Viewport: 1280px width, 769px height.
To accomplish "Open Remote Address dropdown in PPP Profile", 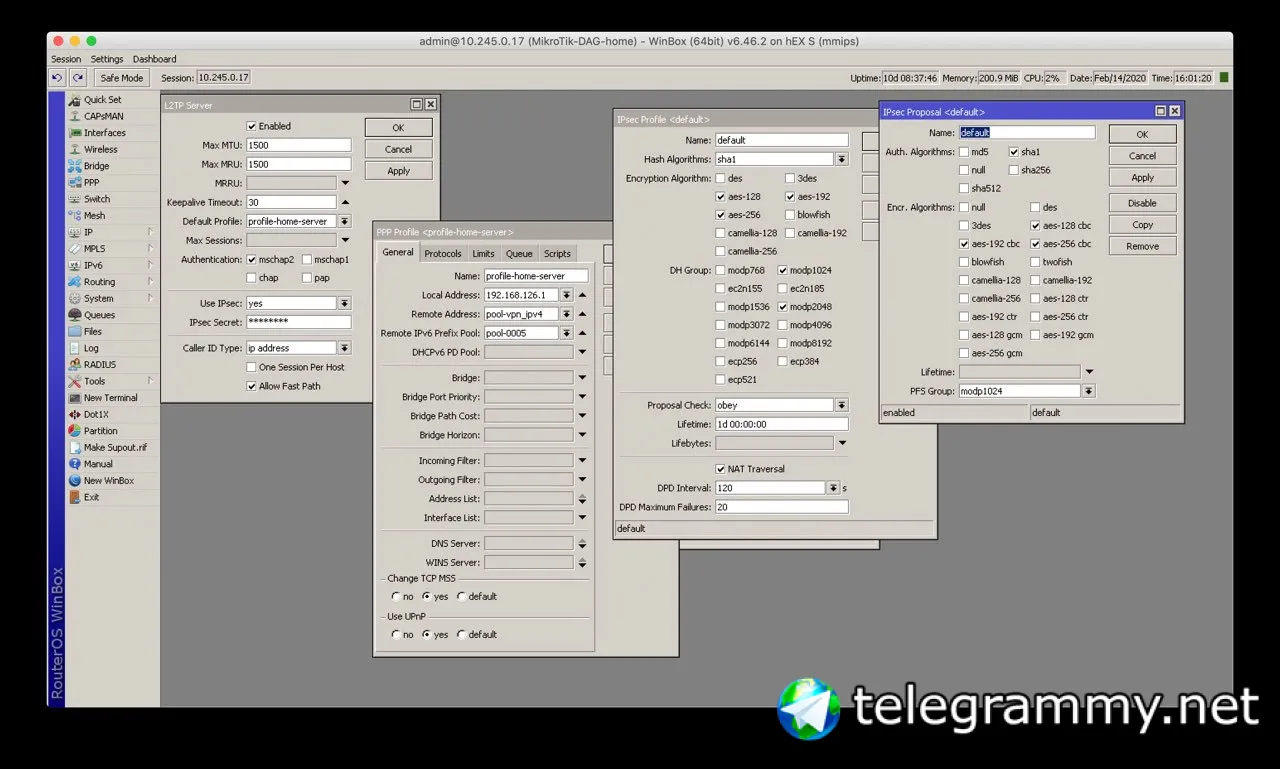I will coord(567,314).
